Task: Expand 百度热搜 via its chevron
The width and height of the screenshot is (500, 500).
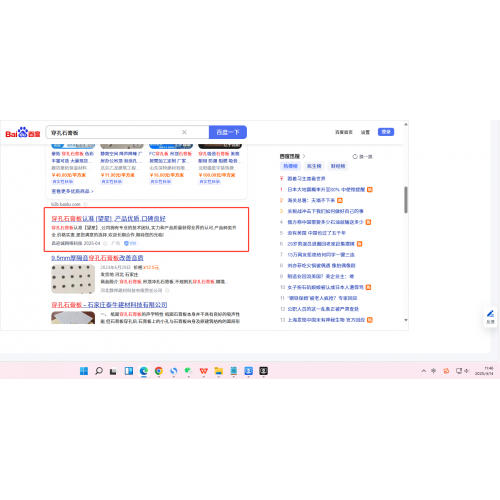Action: [x=304, y=156]
